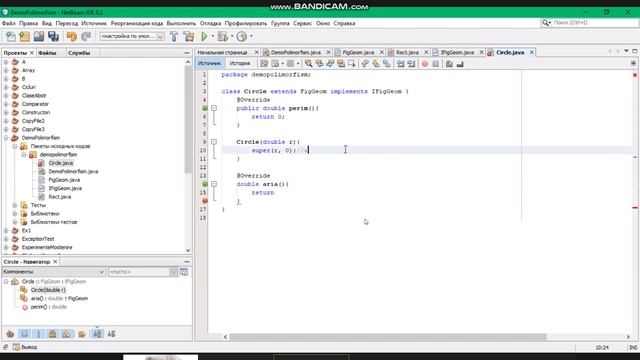Image resolution: width=640 pixels, height=360 pixels.
Task: Open Circle.java in the project tree
Action: (60, 163)
